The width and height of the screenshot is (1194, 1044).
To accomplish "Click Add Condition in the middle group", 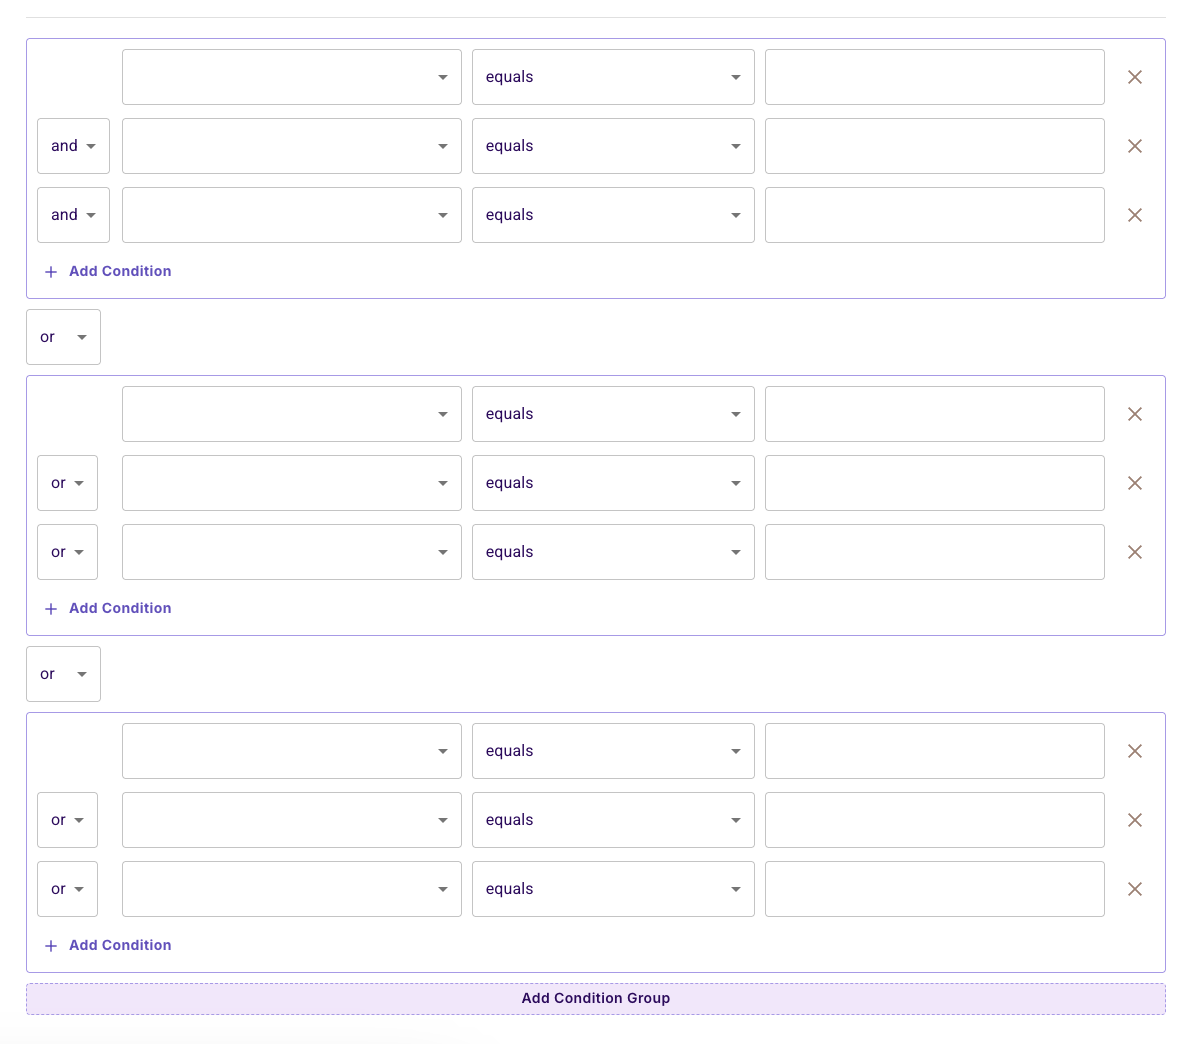I will click(x=119, y=608).
